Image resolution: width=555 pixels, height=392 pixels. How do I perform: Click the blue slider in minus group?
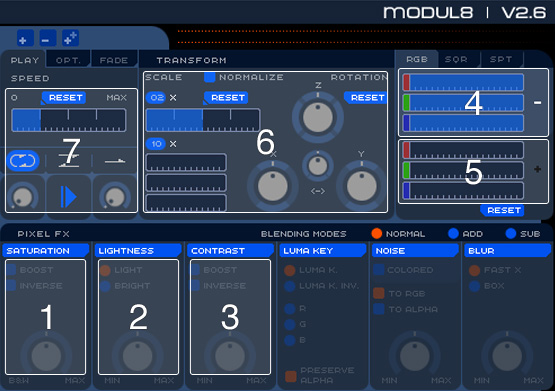(x=463, y=123)
